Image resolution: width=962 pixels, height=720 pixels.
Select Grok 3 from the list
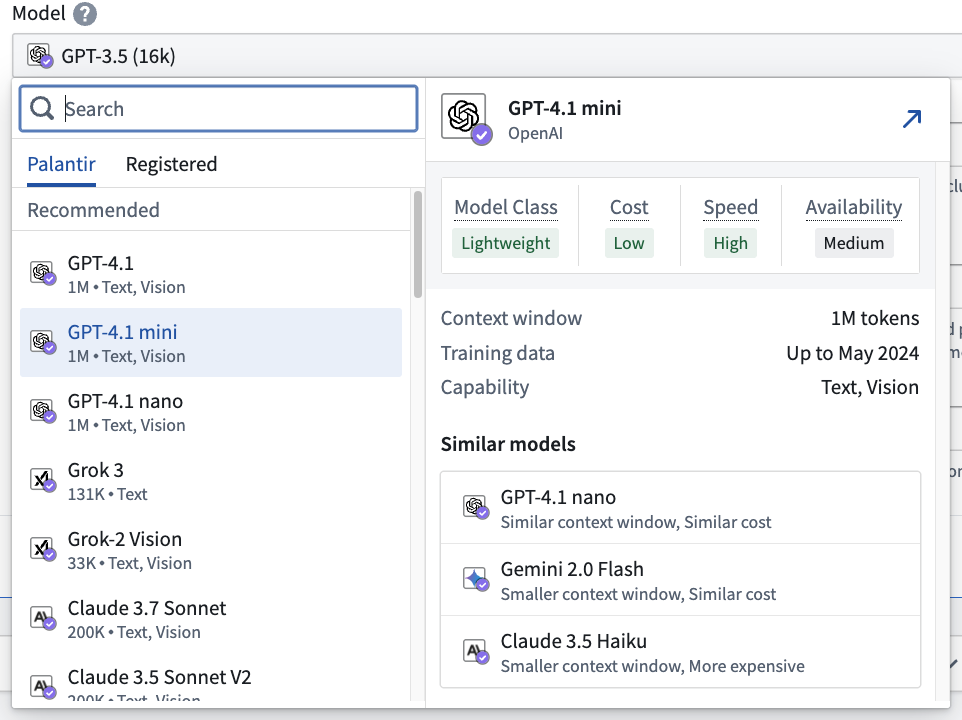tap(211, 480)
